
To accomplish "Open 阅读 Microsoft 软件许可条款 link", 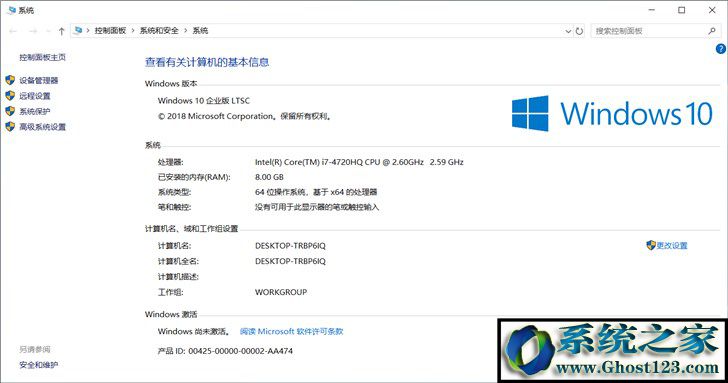I will [x=292, y=331].
